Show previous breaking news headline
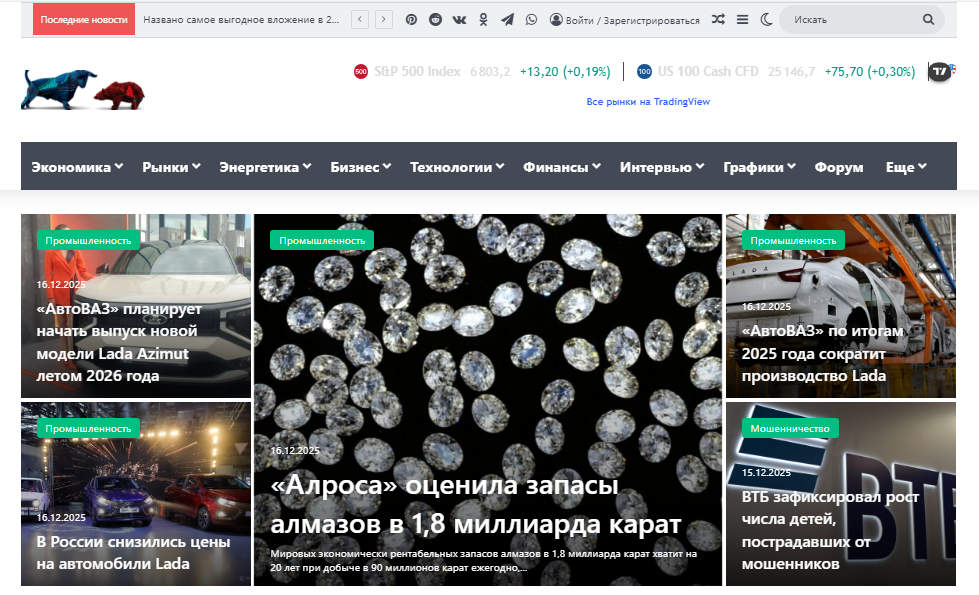Image resolution: width=979 pixels, height=595 pixels. (360, 20)
